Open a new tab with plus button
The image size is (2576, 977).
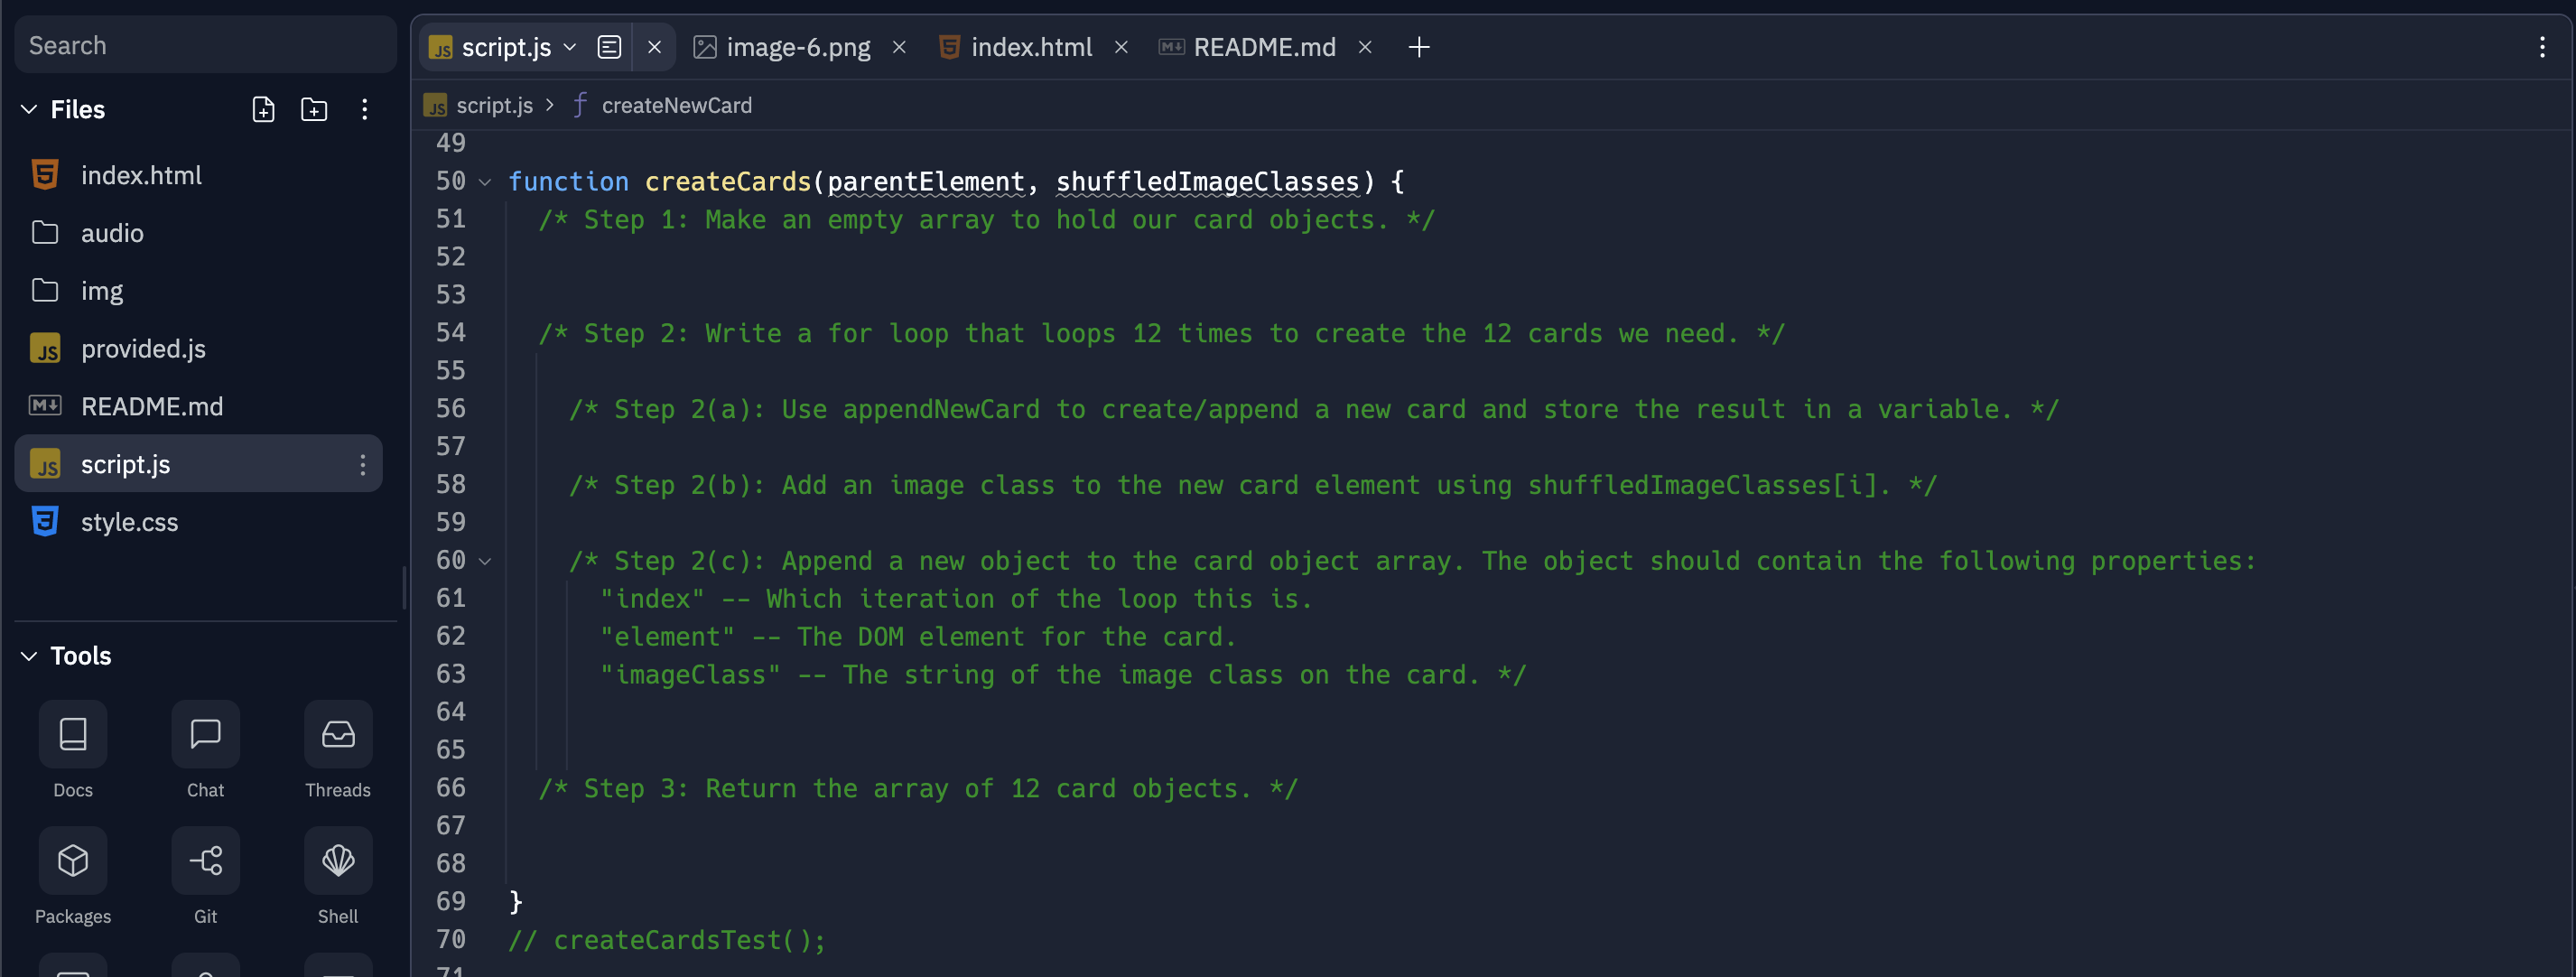click(1418, 47)
